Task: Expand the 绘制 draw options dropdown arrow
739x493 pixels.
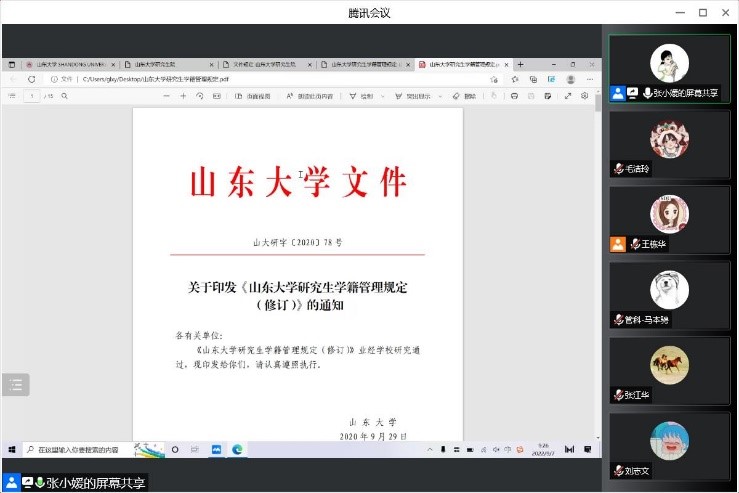Action: [383, 96]
